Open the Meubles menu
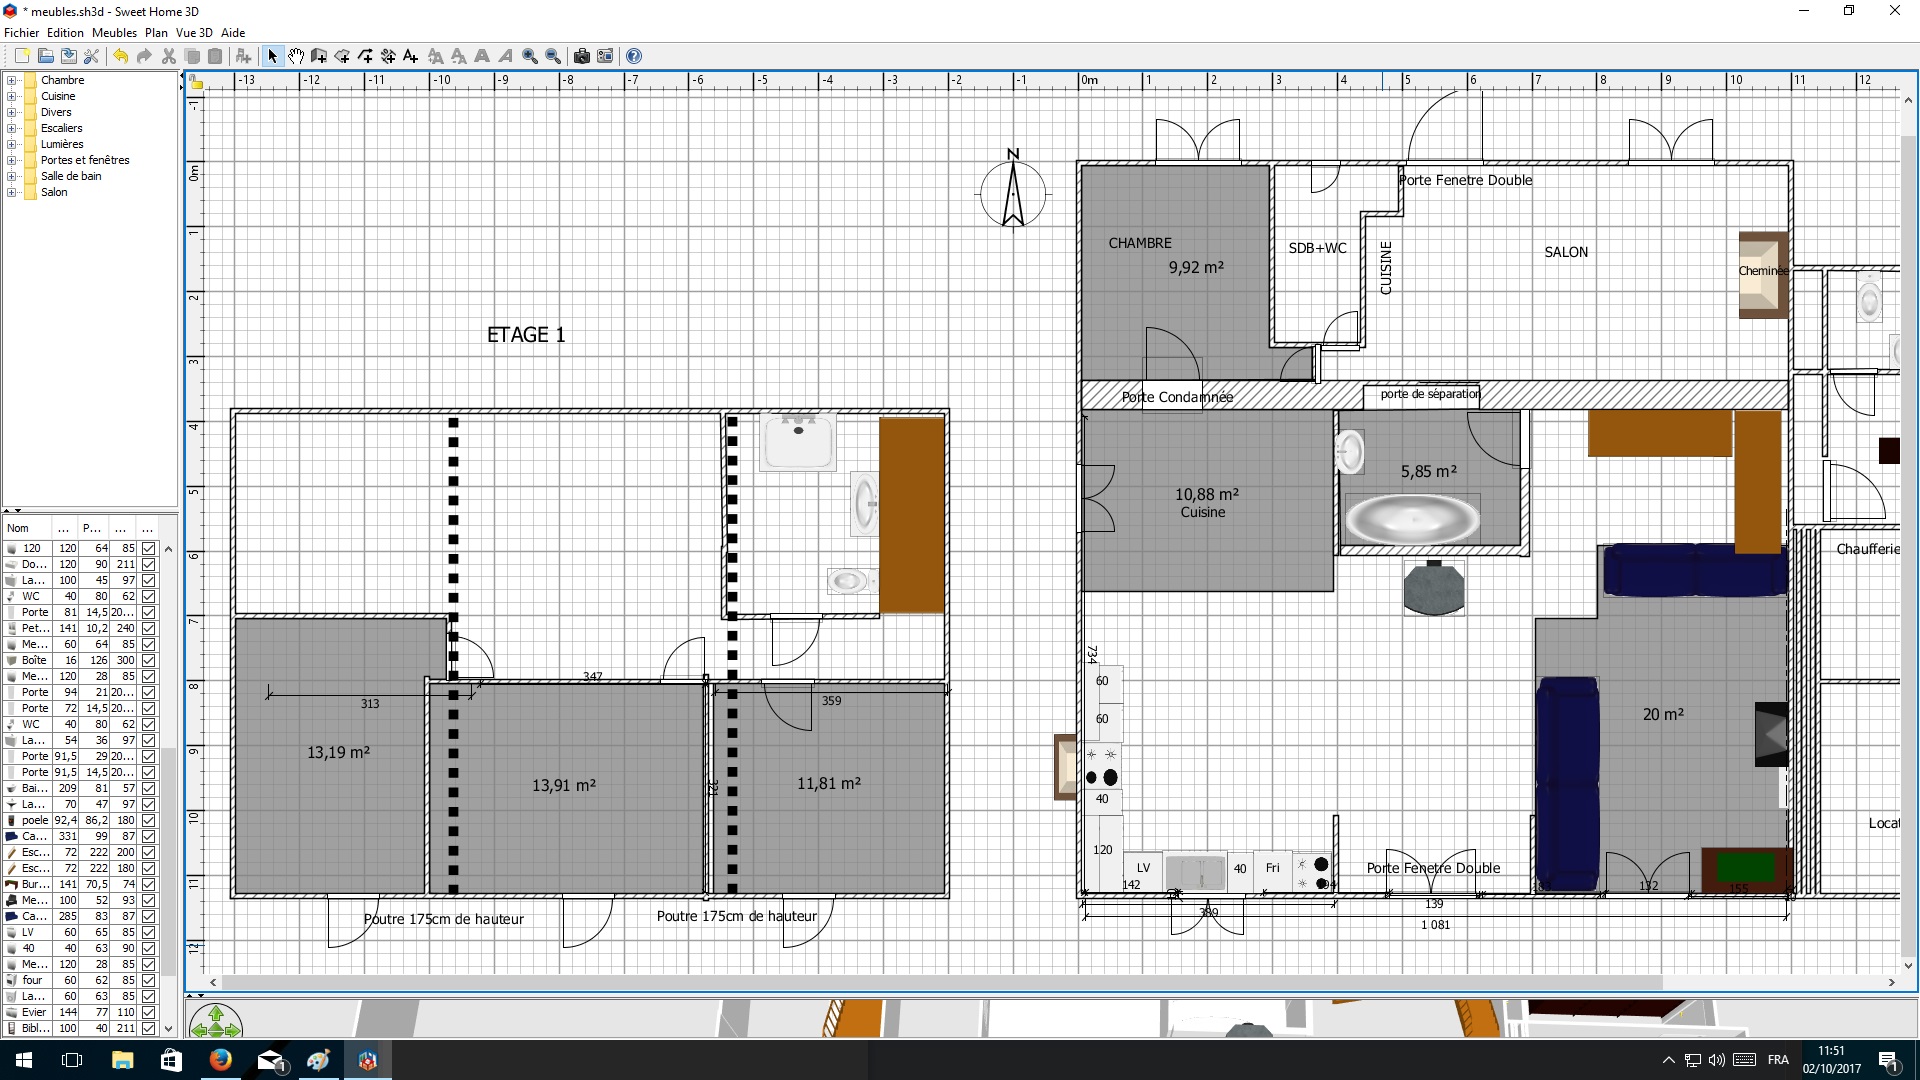1920x1080 pixels. pyautogui.click(x=114, y=33)
